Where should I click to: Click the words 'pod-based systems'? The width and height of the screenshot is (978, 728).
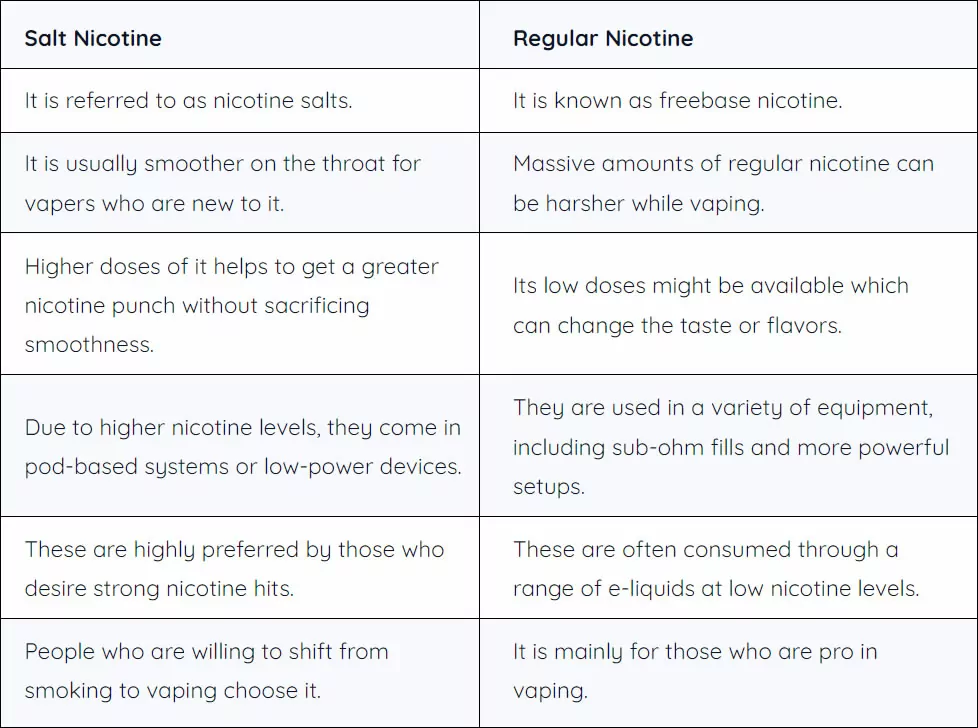(x=127, y=467)
